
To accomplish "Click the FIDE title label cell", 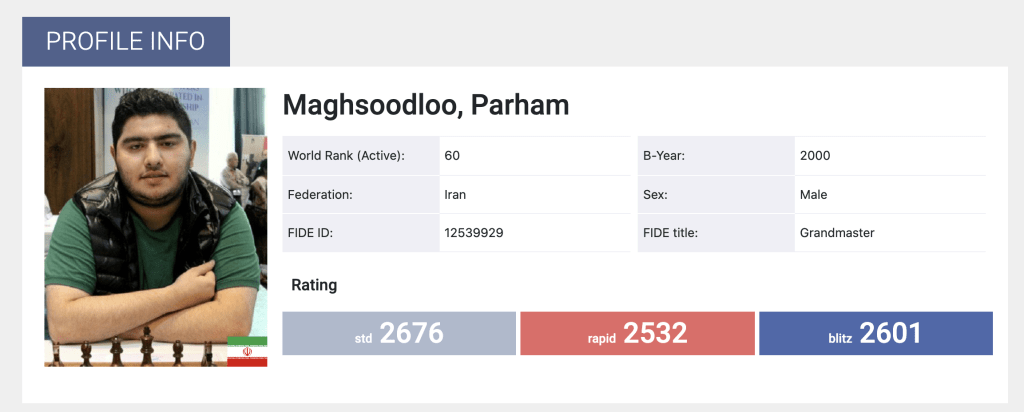I will (670, 233).
